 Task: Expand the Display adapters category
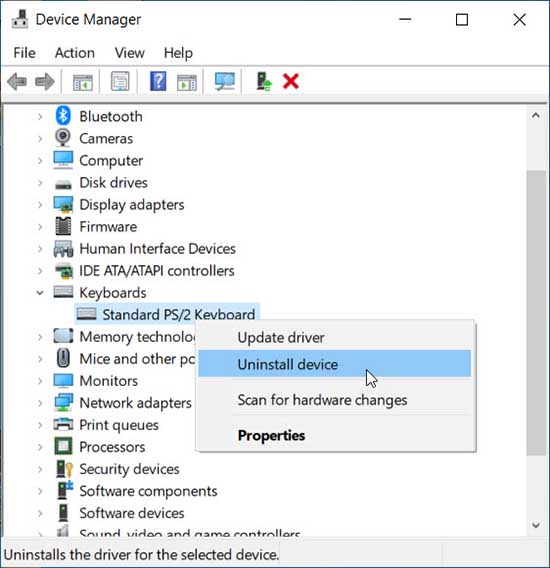(40, 205)
